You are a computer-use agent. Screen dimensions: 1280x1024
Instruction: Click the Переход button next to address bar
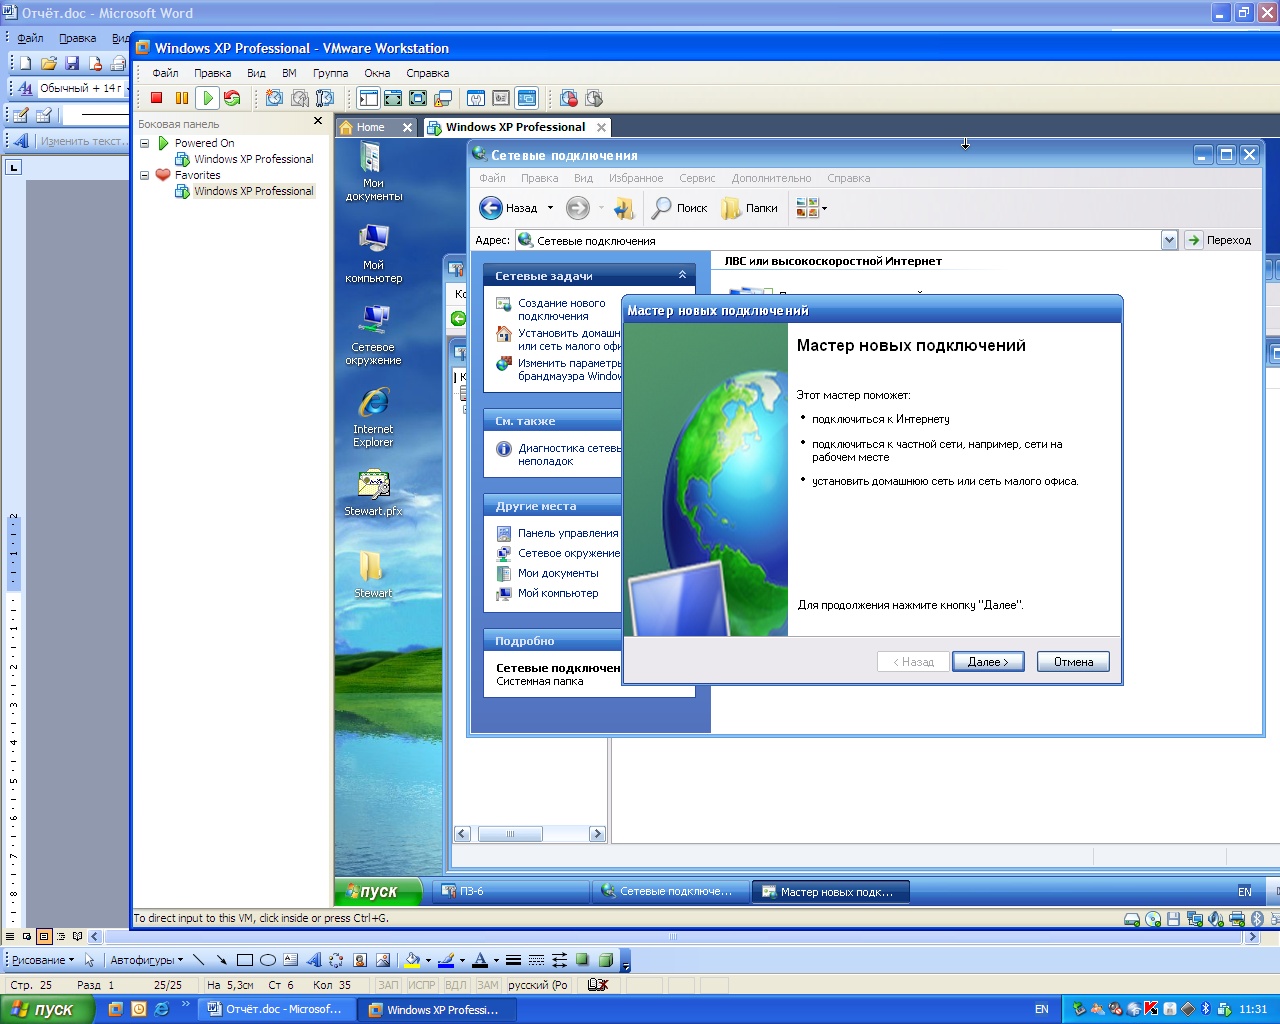coord(1218,240)
